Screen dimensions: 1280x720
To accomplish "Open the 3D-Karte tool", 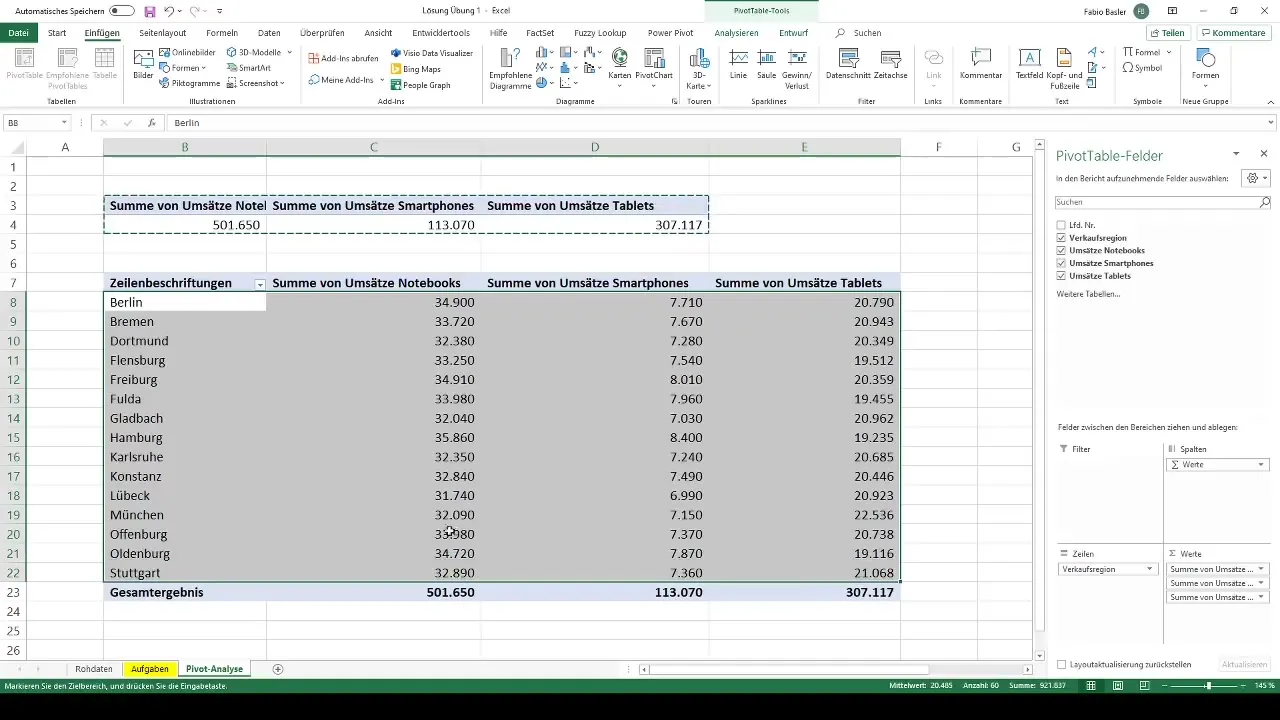I will pos(700,67).
